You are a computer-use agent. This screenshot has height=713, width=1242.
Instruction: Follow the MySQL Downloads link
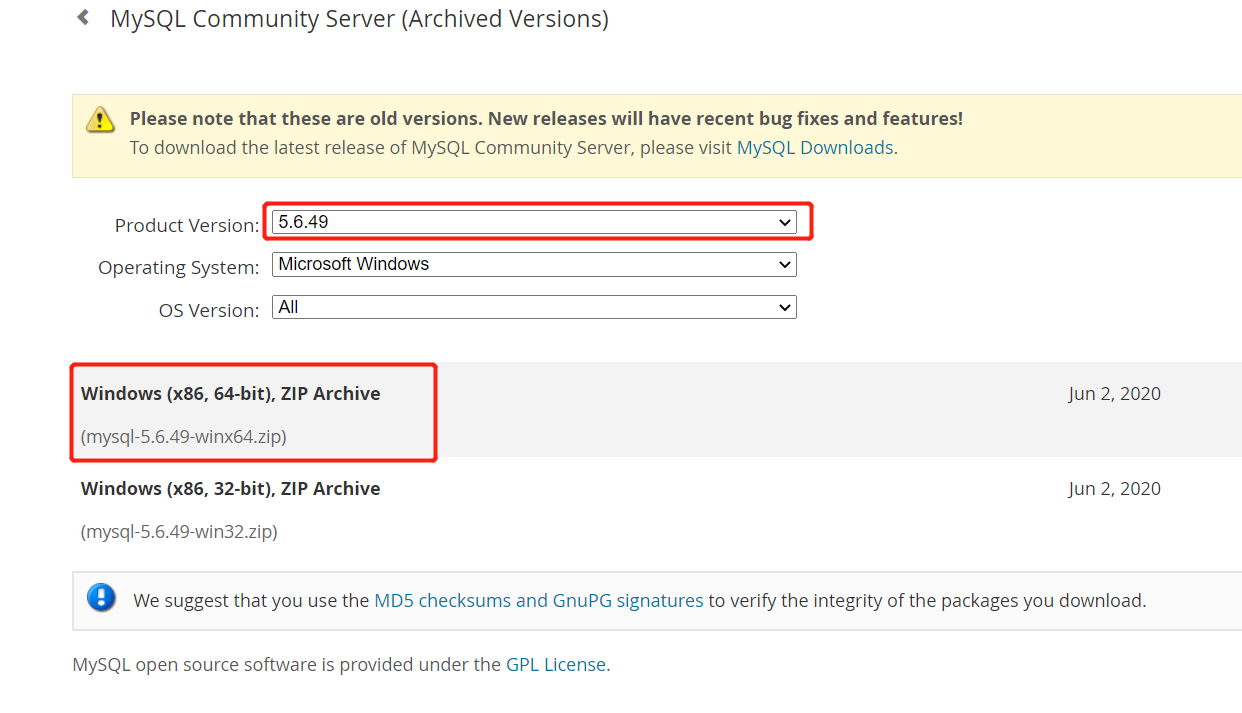click(x=814, y=148)
